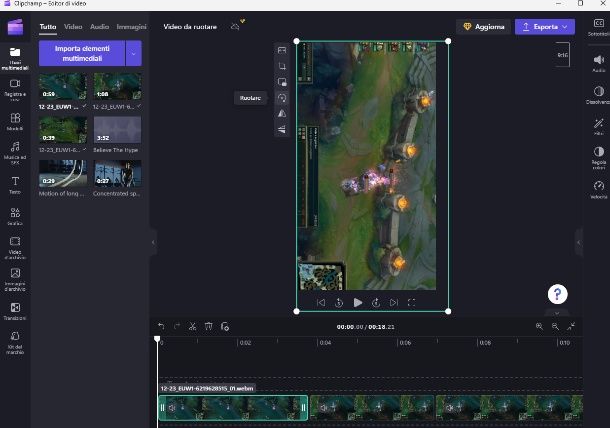Screen dimensions: 610x428
Task: Select the Motion of long... thumbnail
Action: pos(63,173)
